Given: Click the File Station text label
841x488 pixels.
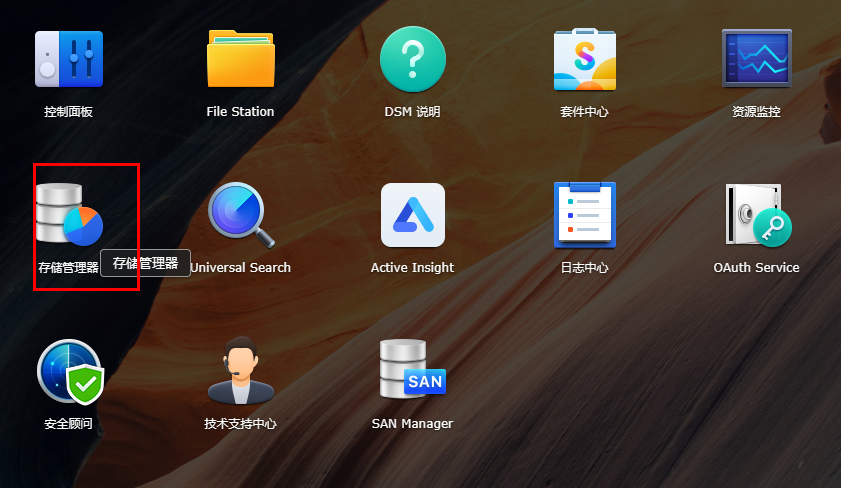Looking at the screenshot, I should click(x=240, y=112).
